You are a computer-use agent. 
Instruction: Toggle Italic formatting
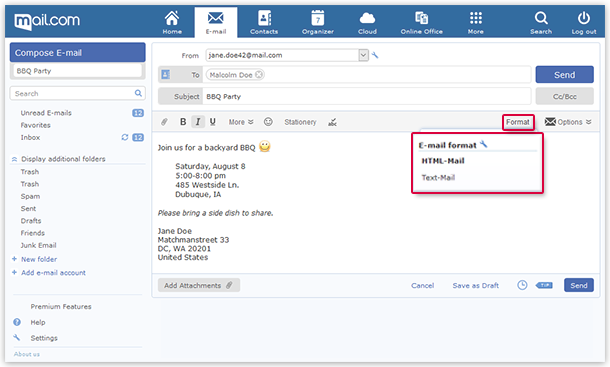198,122
